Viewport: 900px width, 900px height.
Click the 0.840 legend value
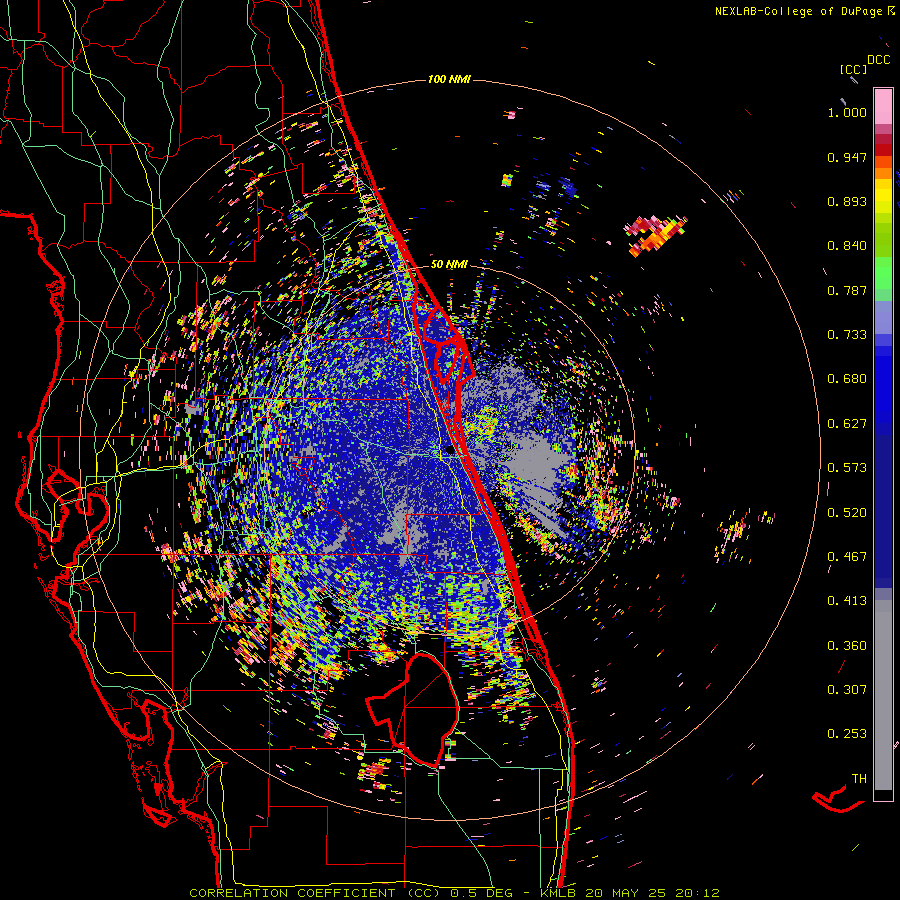pyautogui.click(x=847, y=246)
